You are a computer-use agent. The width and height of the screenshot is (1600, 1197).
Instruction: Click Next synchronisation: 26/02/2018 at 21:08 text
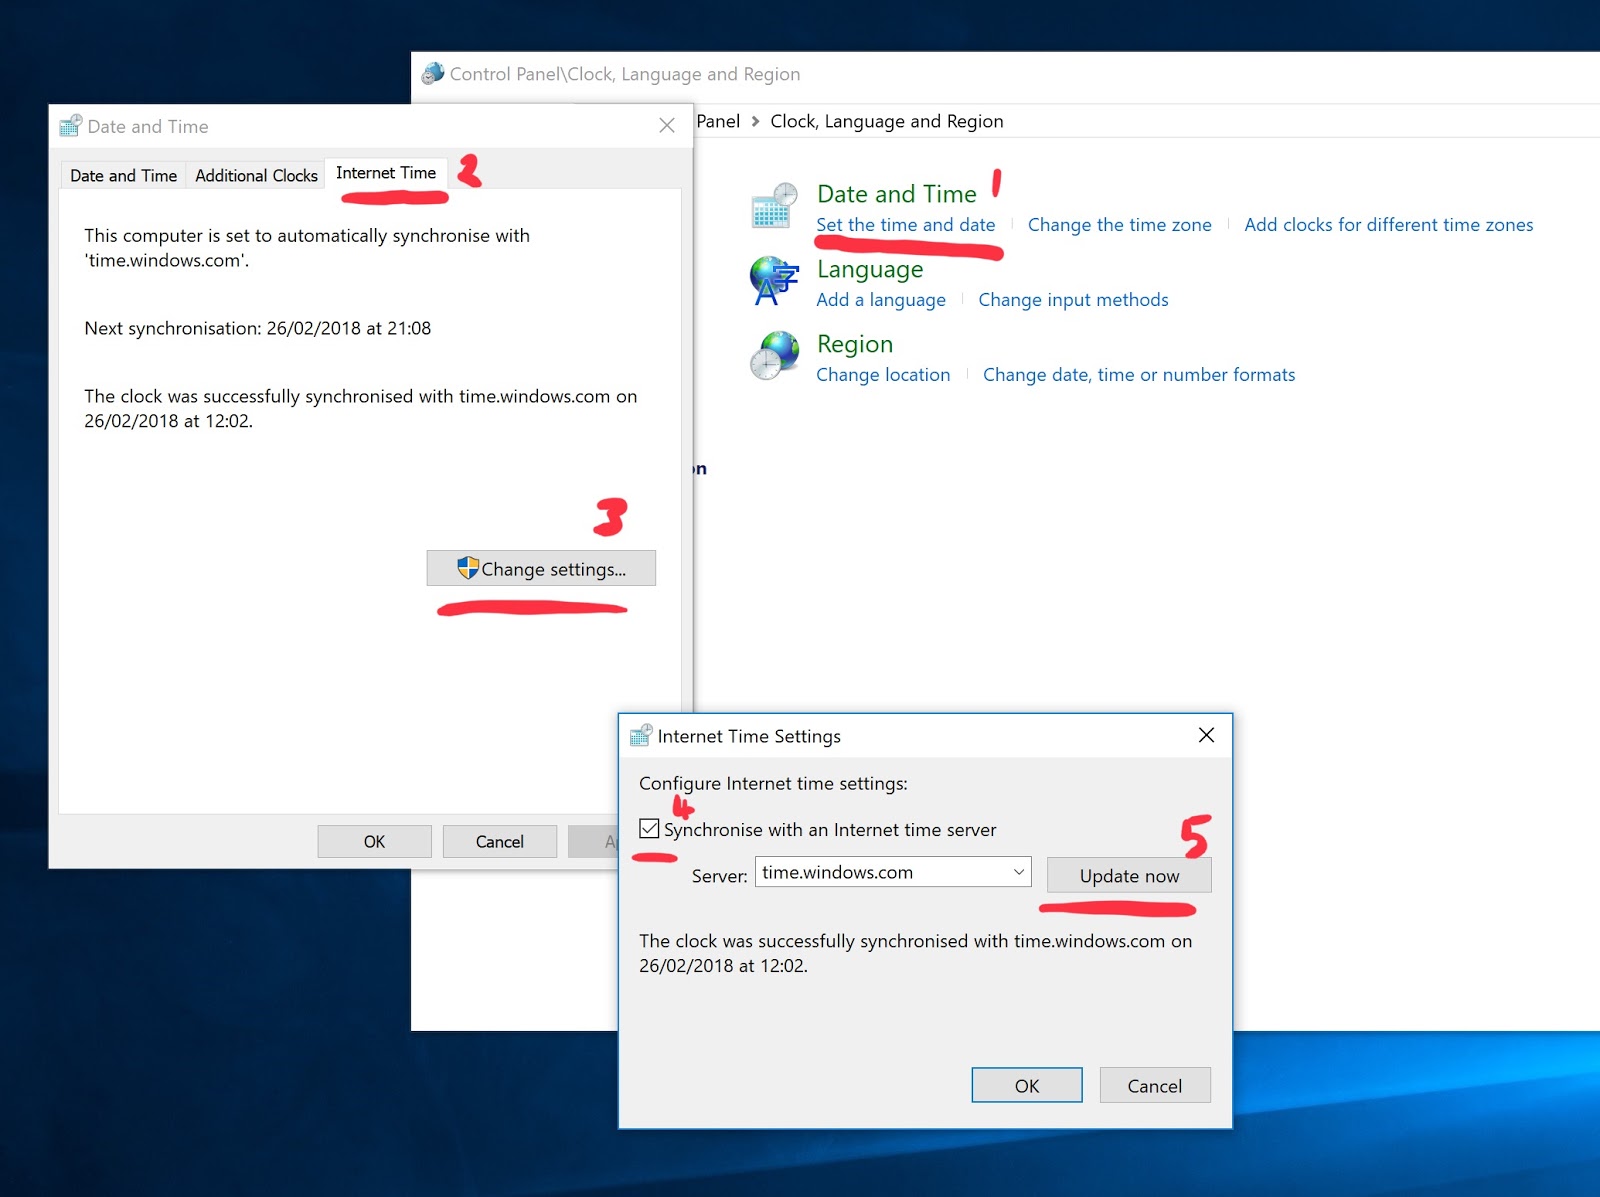tap(258, 328)
